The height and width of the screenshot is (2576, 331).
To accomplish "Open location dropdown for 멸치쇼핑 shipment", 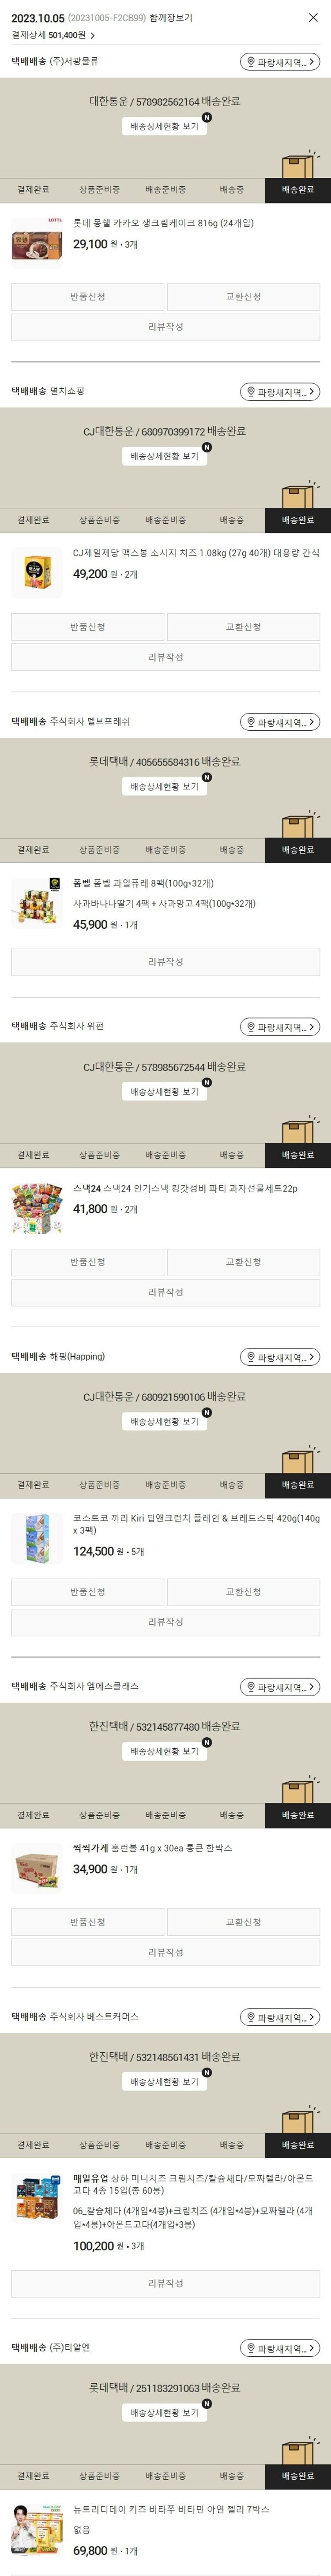I will (x=280, y=392).
